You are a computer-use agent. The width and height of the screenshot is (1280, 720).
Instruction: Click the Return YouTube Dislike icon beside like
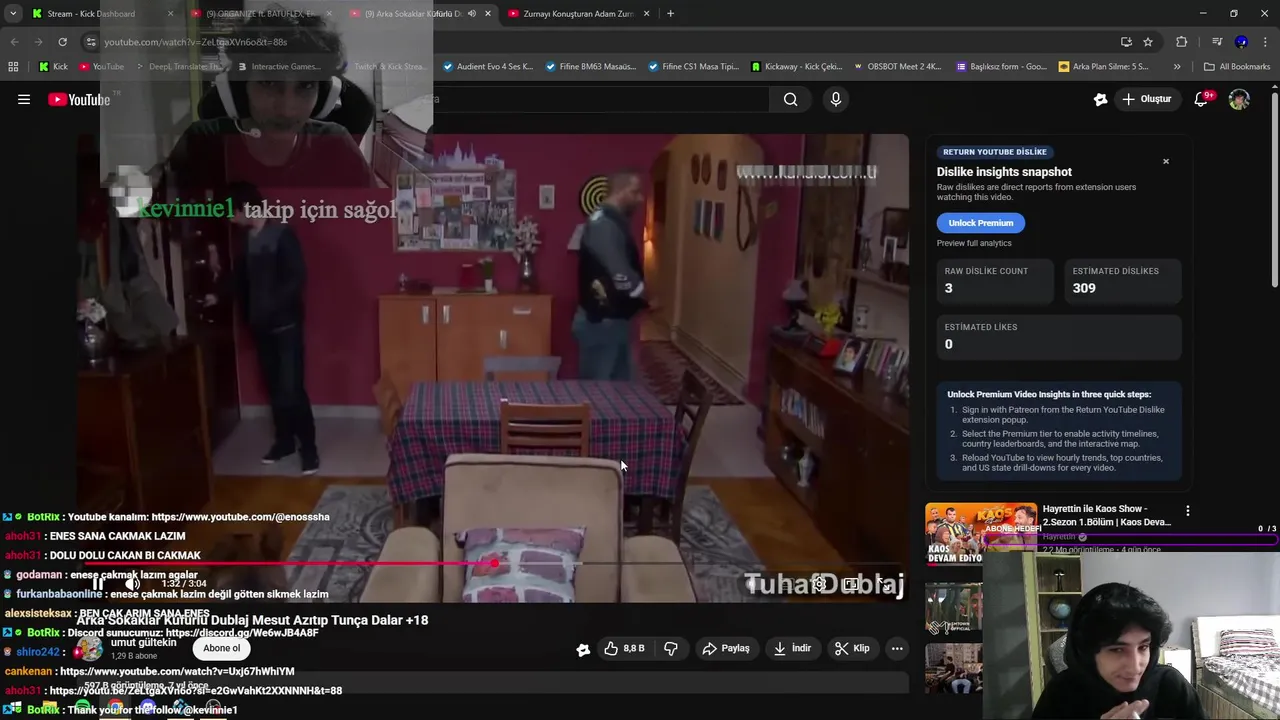(x=583, y=649)
